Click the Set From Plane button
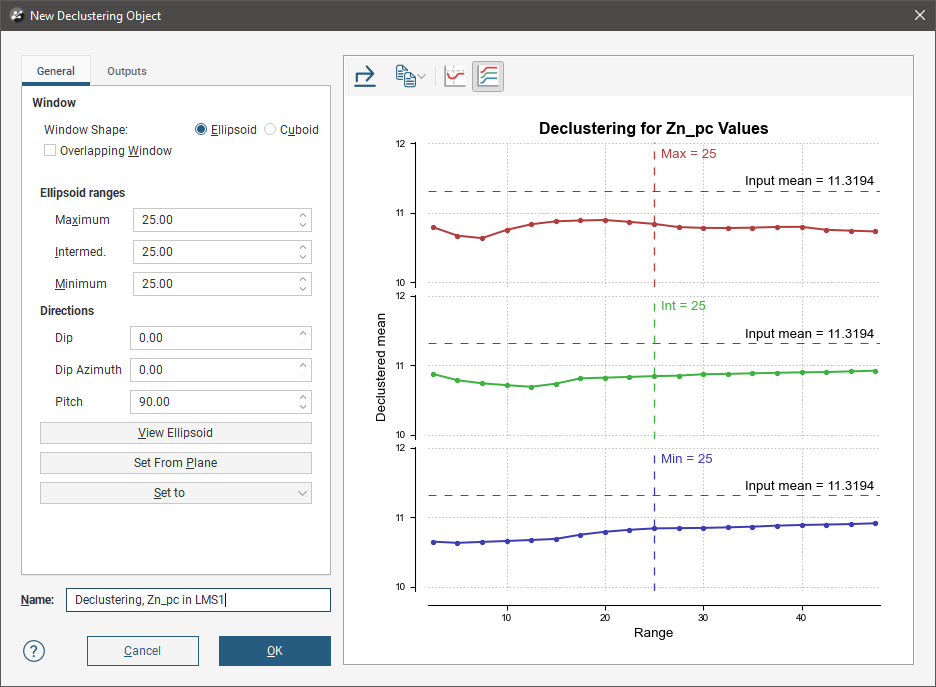This screenshot has height=687, width=936. pos(176,463)
